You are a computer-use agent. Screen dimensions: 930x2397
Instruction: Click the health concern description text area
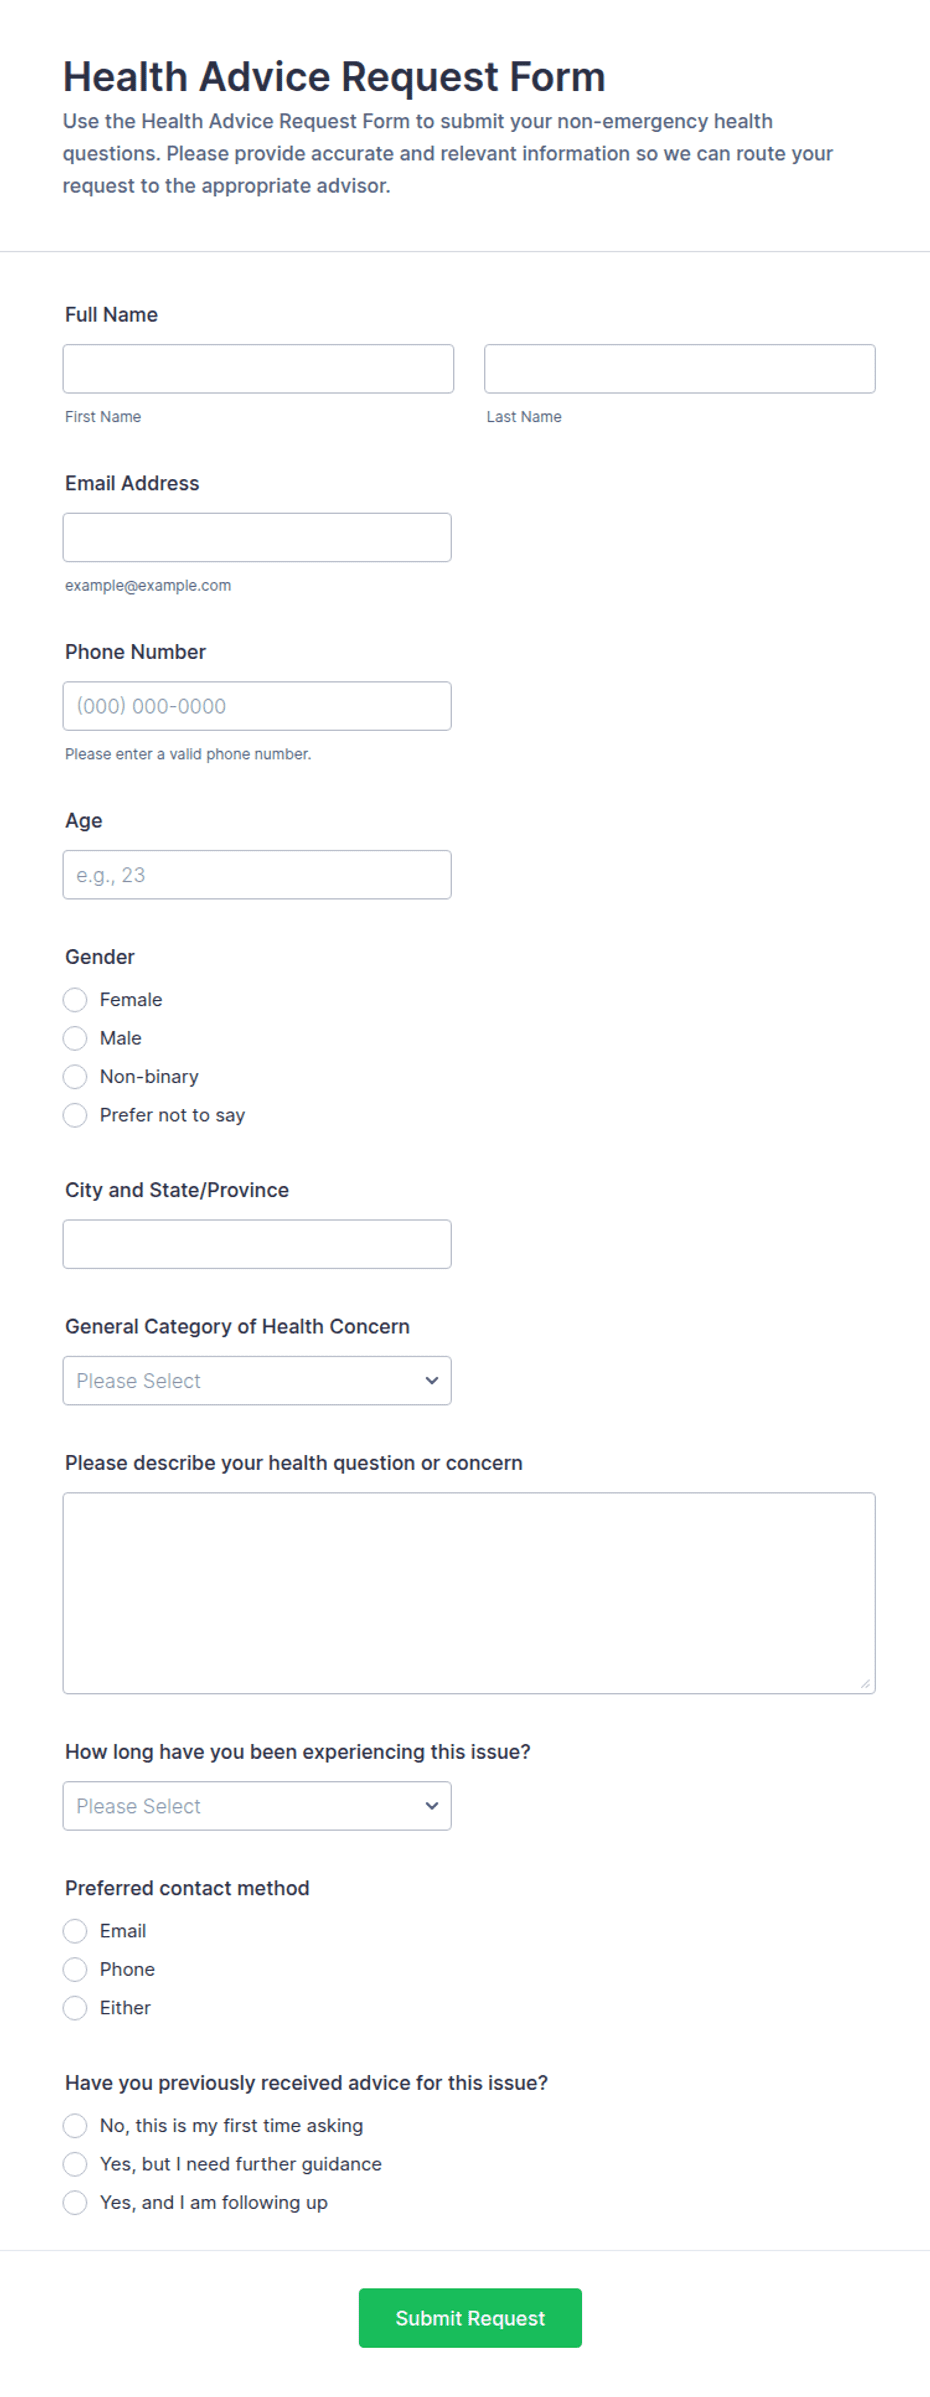click(469, 1593)
